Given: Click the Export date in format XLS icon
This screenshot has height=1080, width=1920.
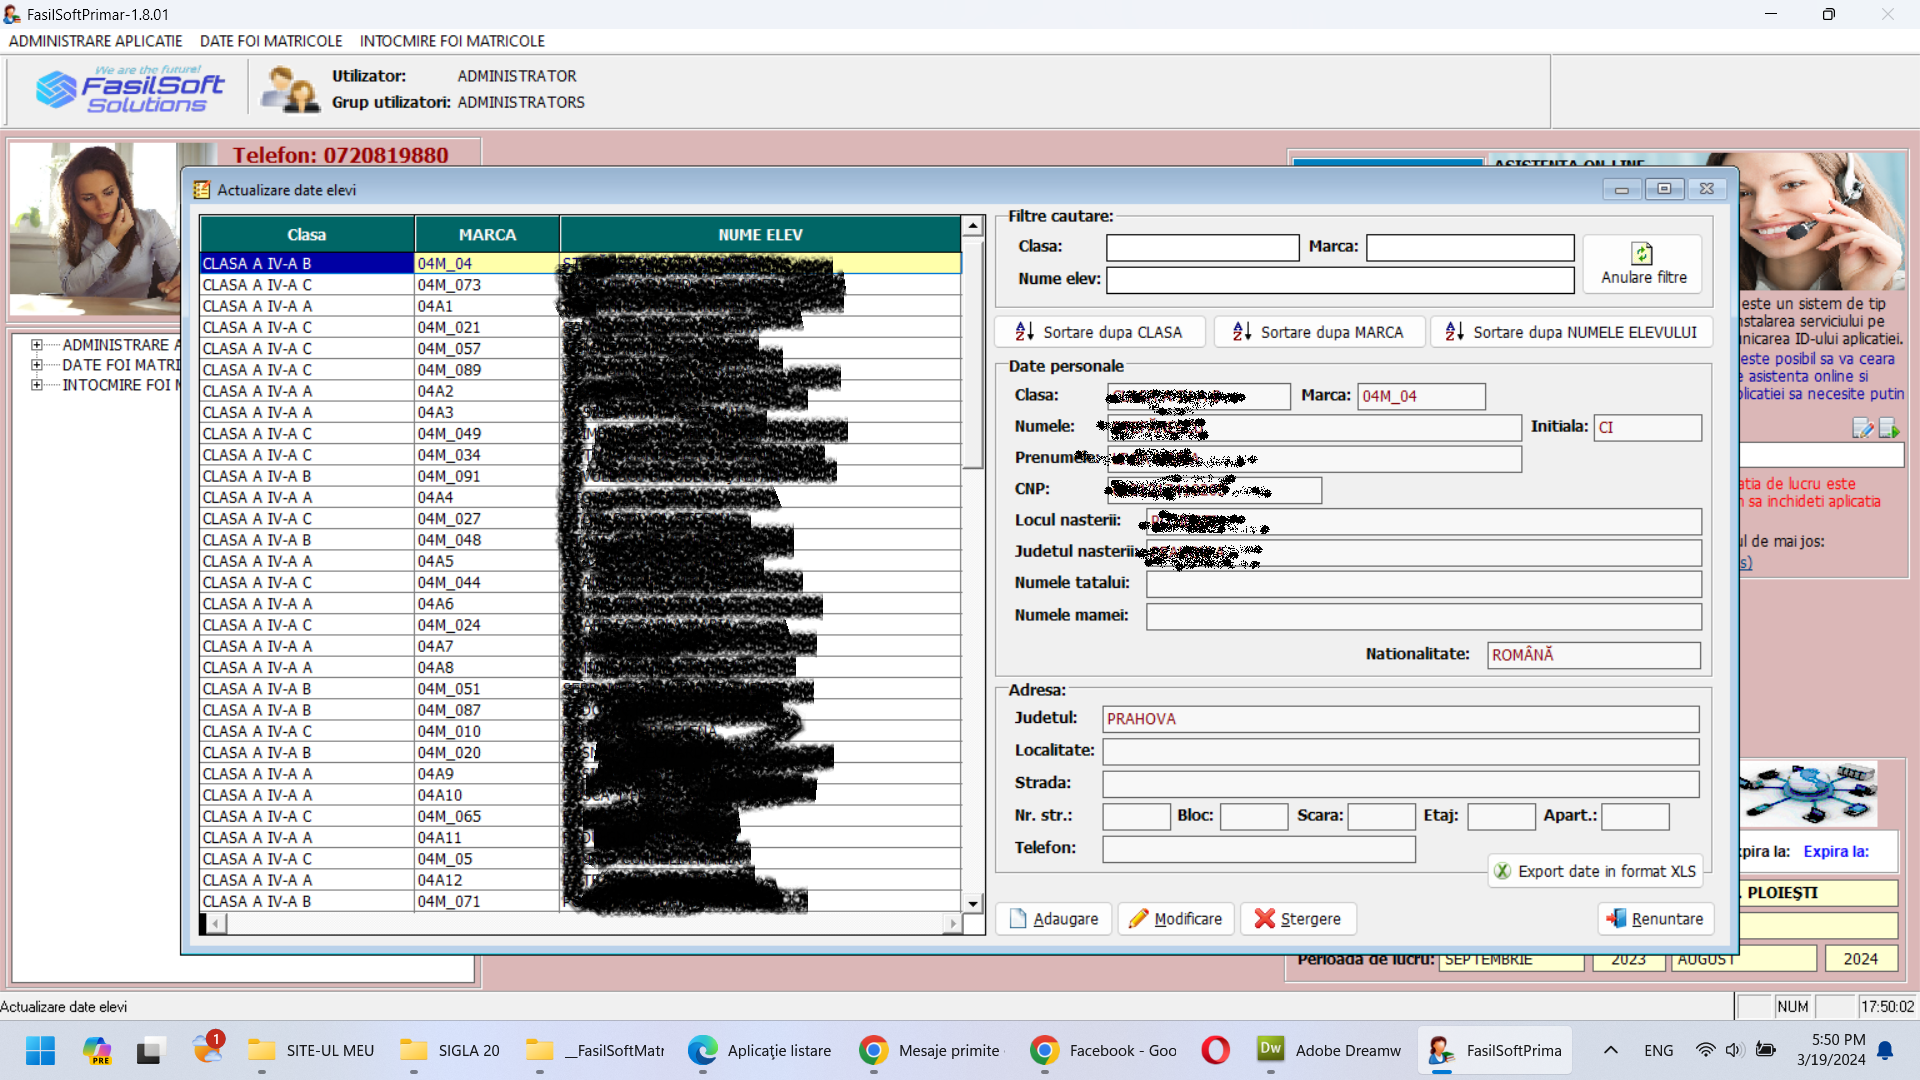Looking at the screenshot, I should click(x=1502, y=871).
